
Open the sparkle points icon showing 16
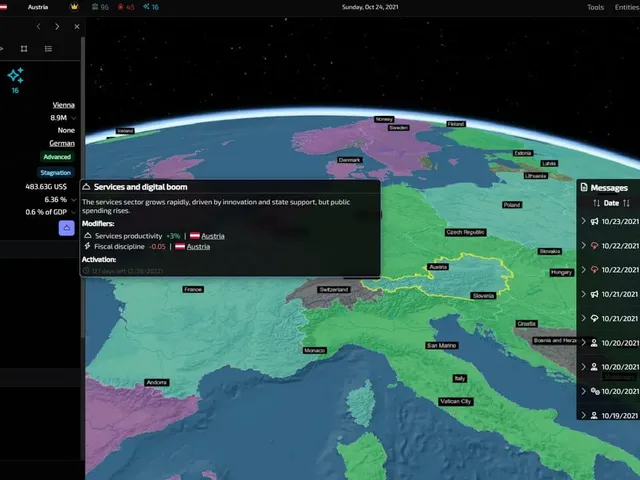coord(16,76)
